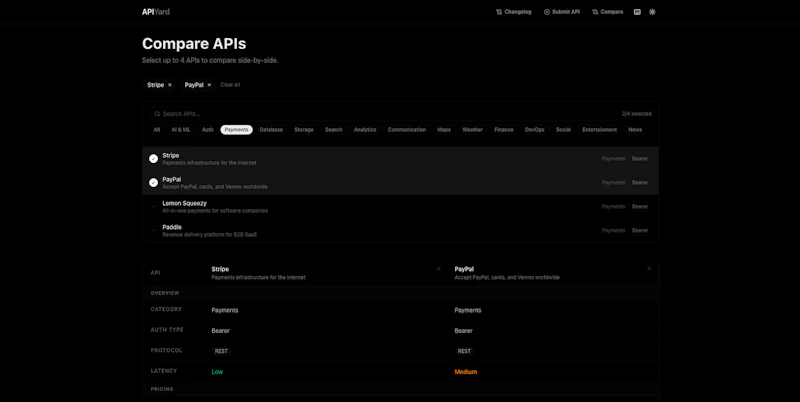
Task: Filter by Social category
Action: [x=563, y=130]
